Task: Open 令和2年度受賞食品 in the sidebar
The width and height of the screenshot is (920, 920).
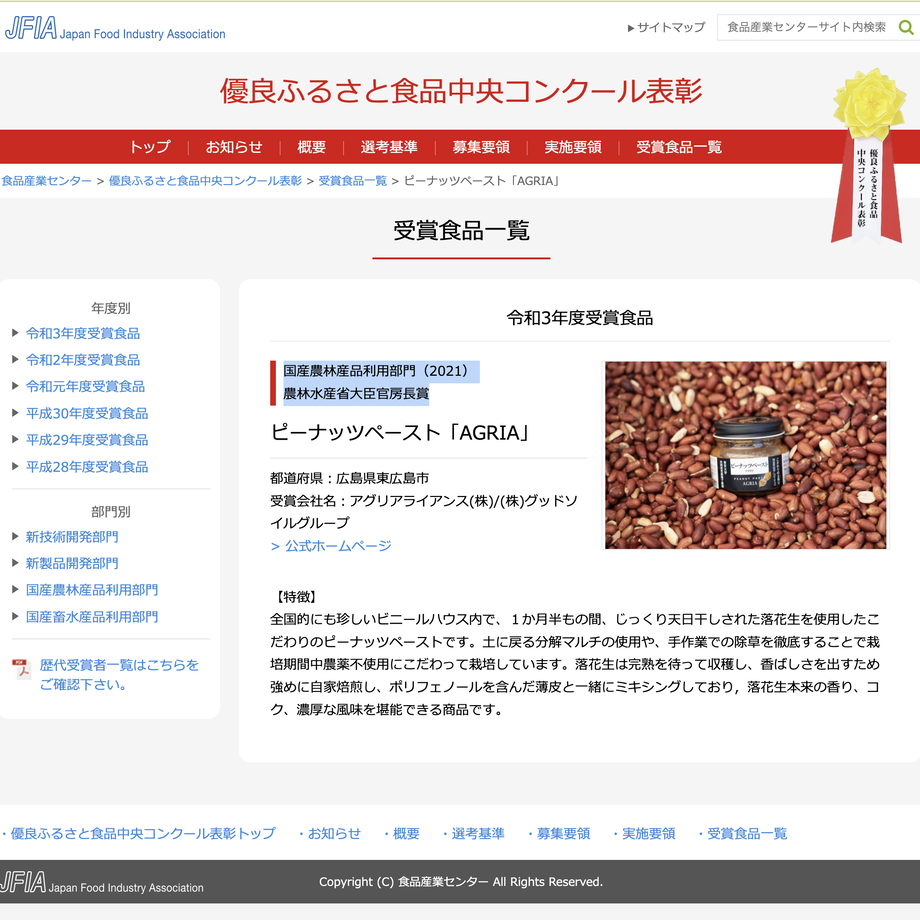Action: click(83, 360)
